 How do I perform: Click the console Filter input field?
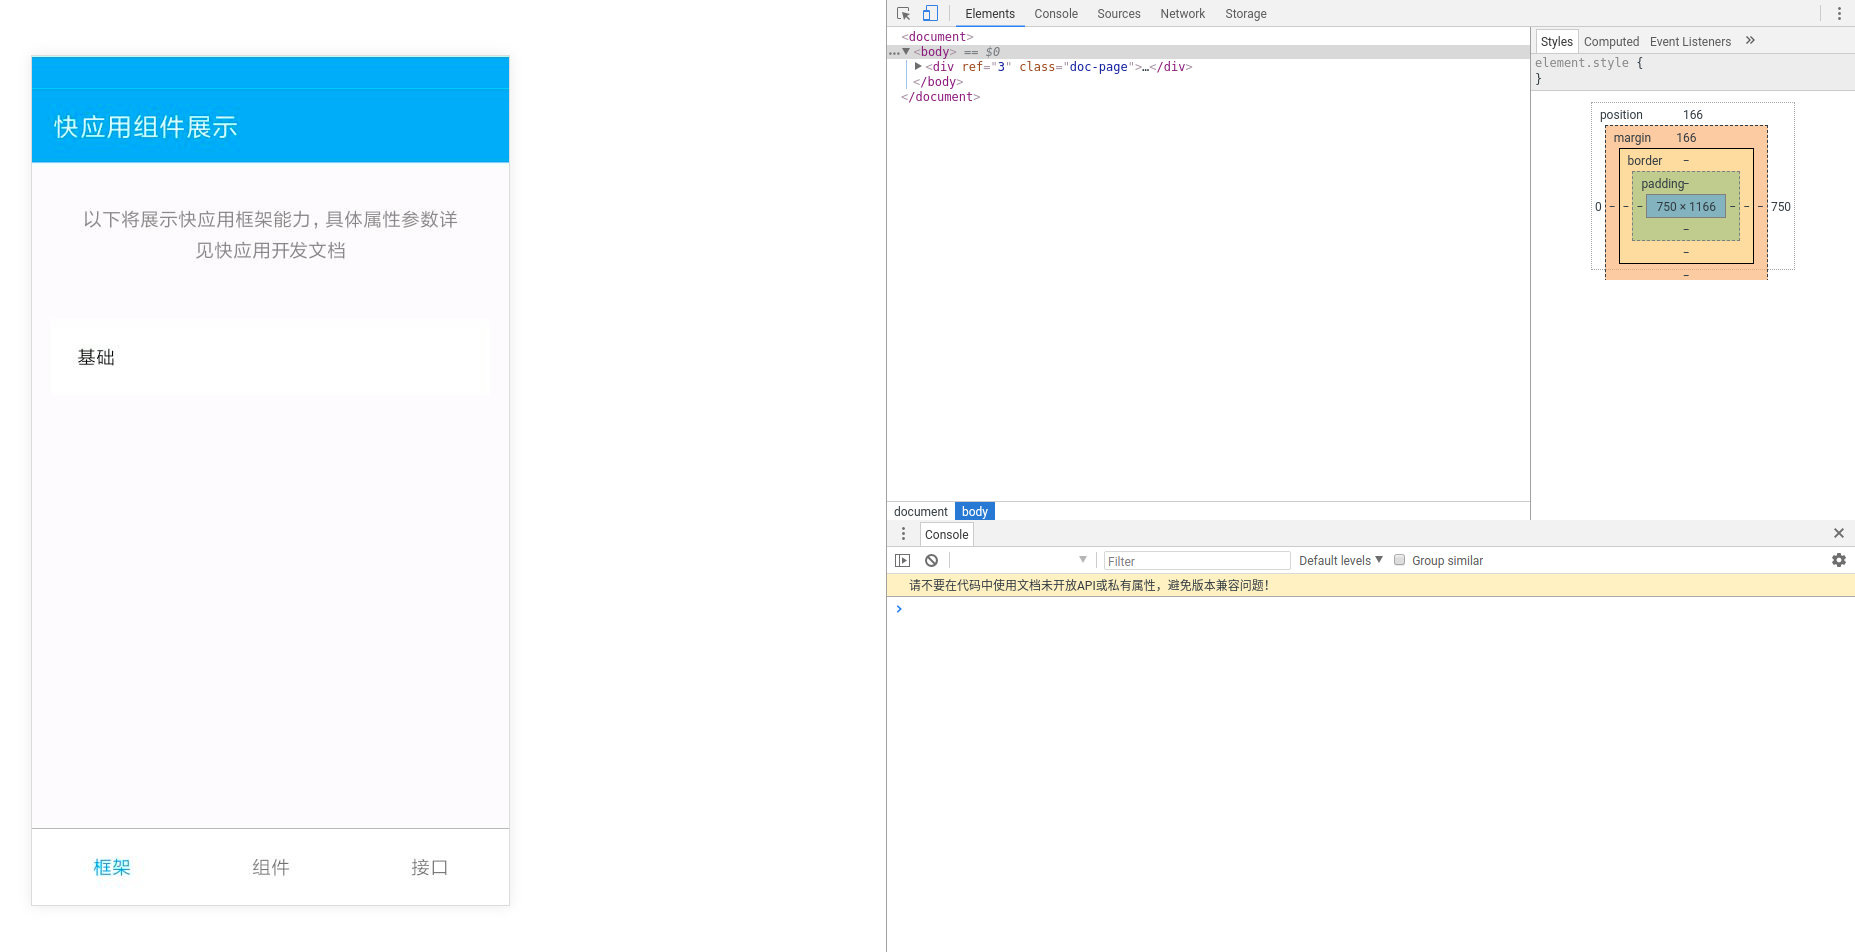point(1196,560)
